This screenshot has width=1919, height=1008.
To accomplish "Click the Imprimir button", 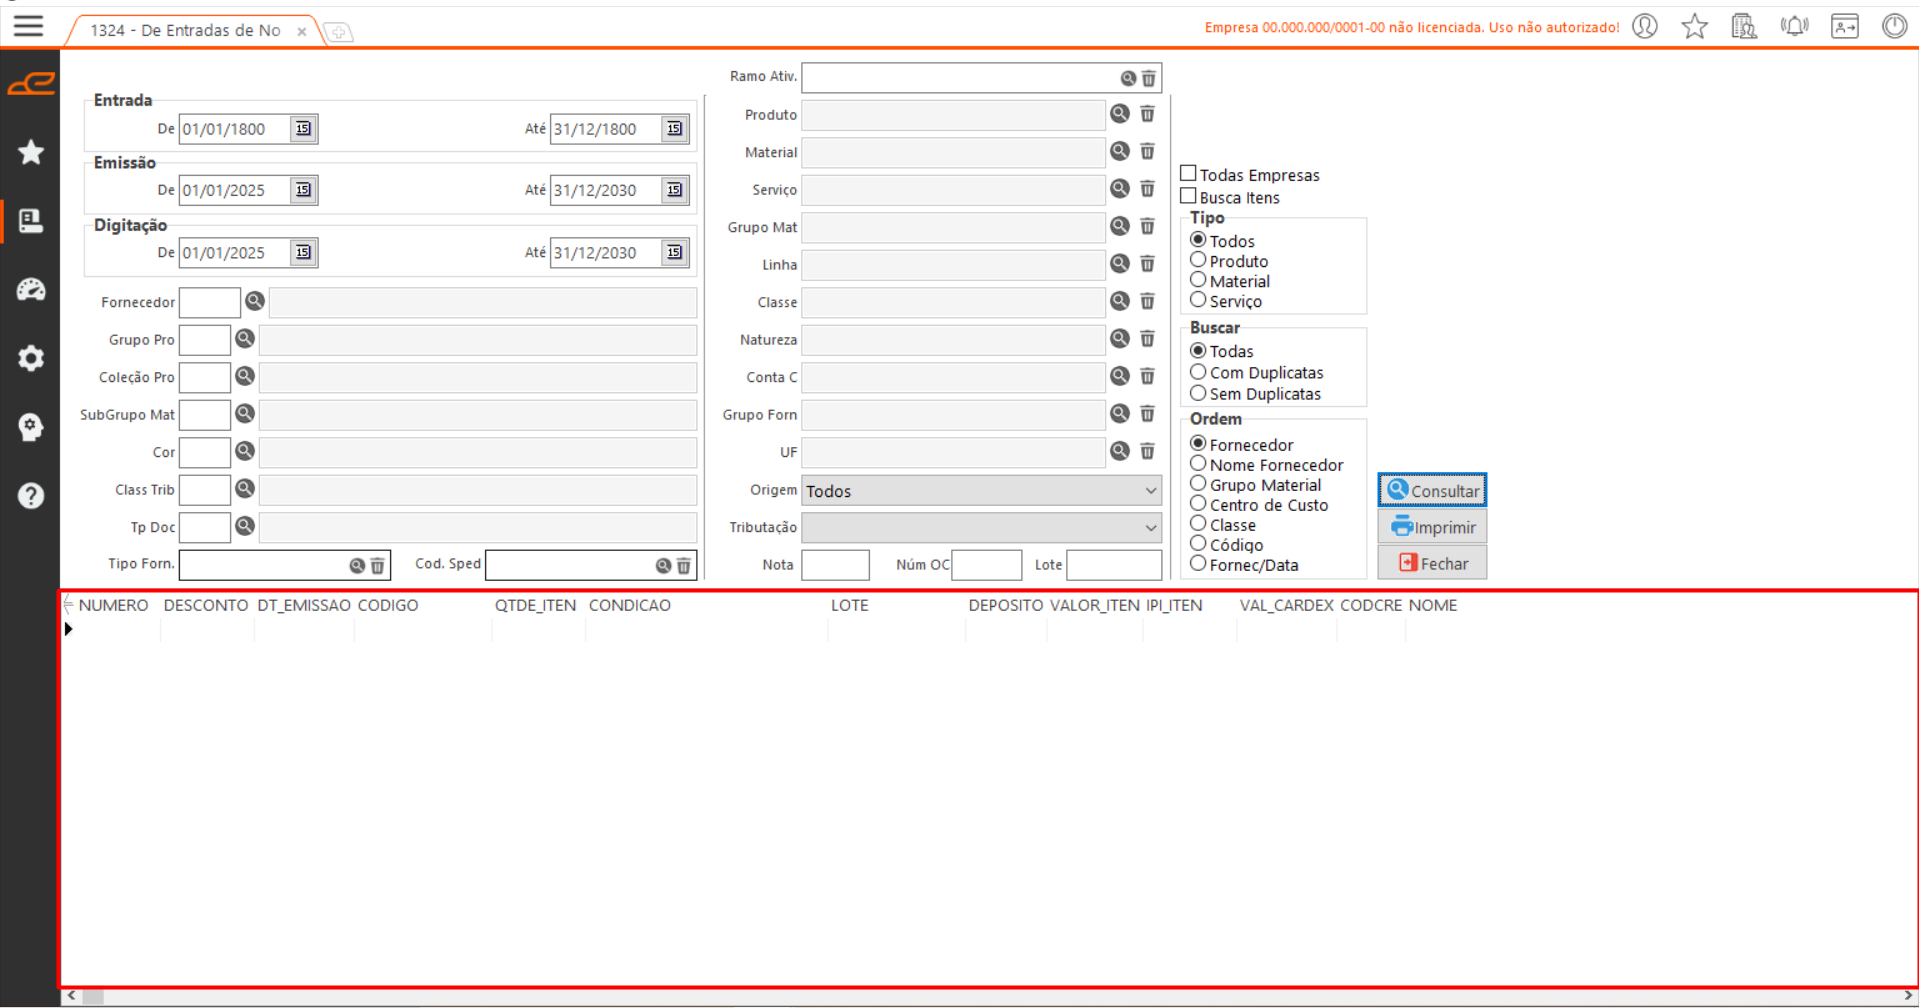I will [x=1432, y=527].
